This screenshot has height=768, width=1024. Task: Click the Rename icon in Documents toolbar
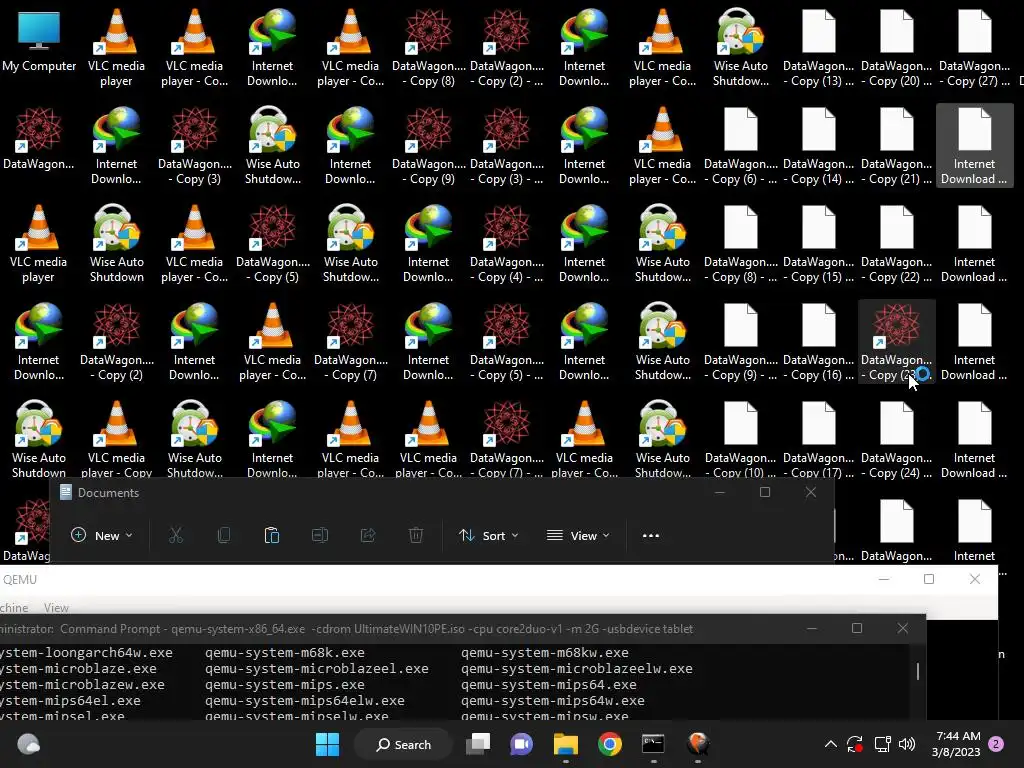pos(320,536)
